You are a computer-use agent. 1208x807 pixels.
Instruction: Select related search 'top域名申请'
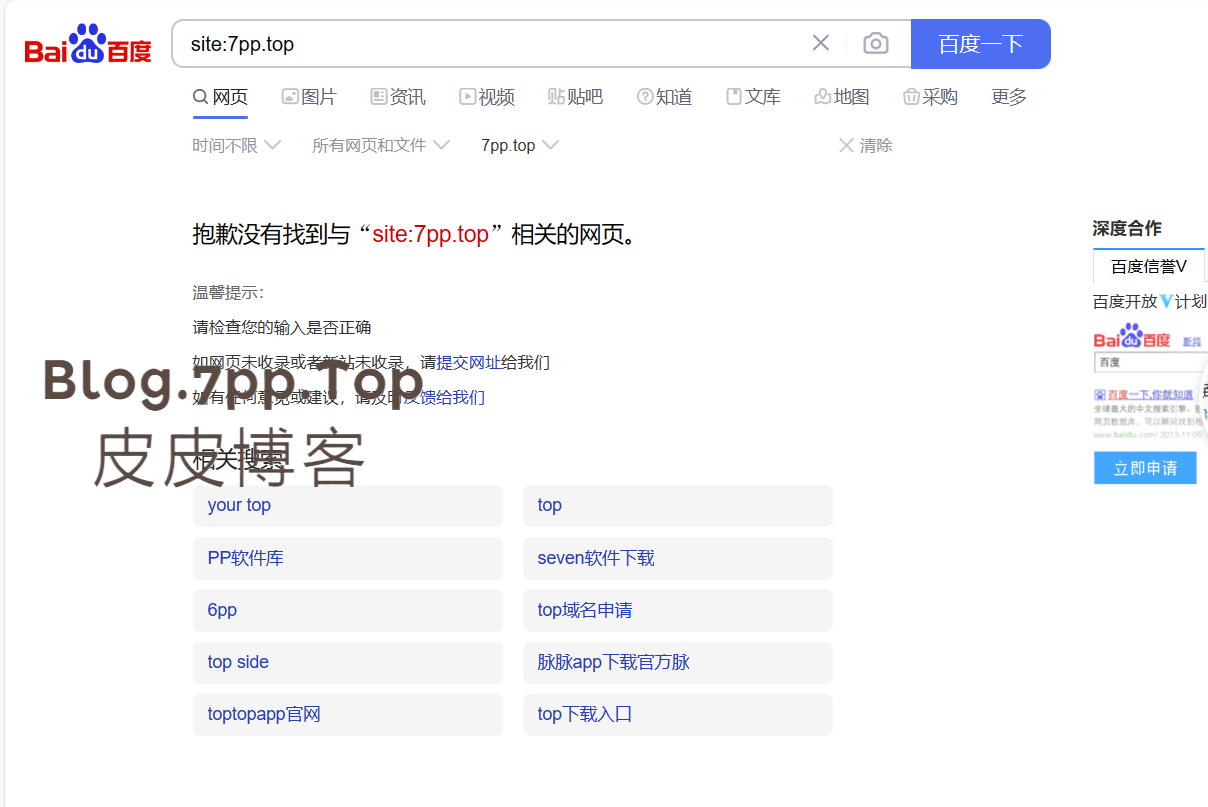tap(678, 610)
